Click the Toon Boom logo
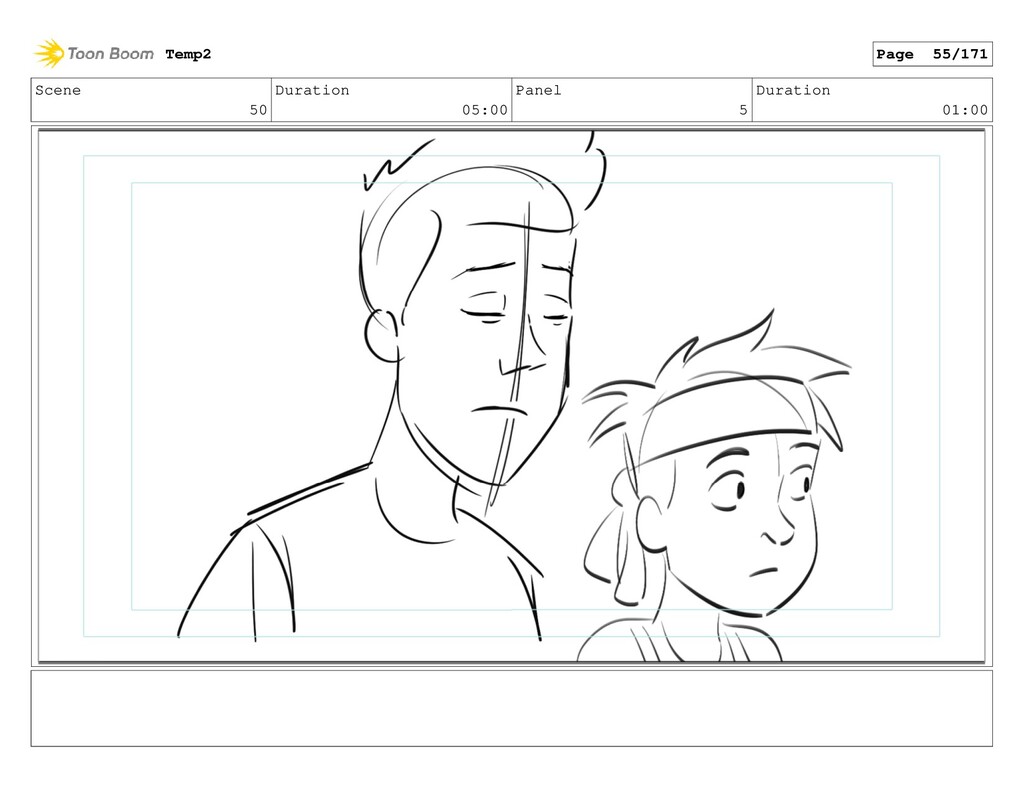This screenshot has height=793, width=1024. (94, 54)
